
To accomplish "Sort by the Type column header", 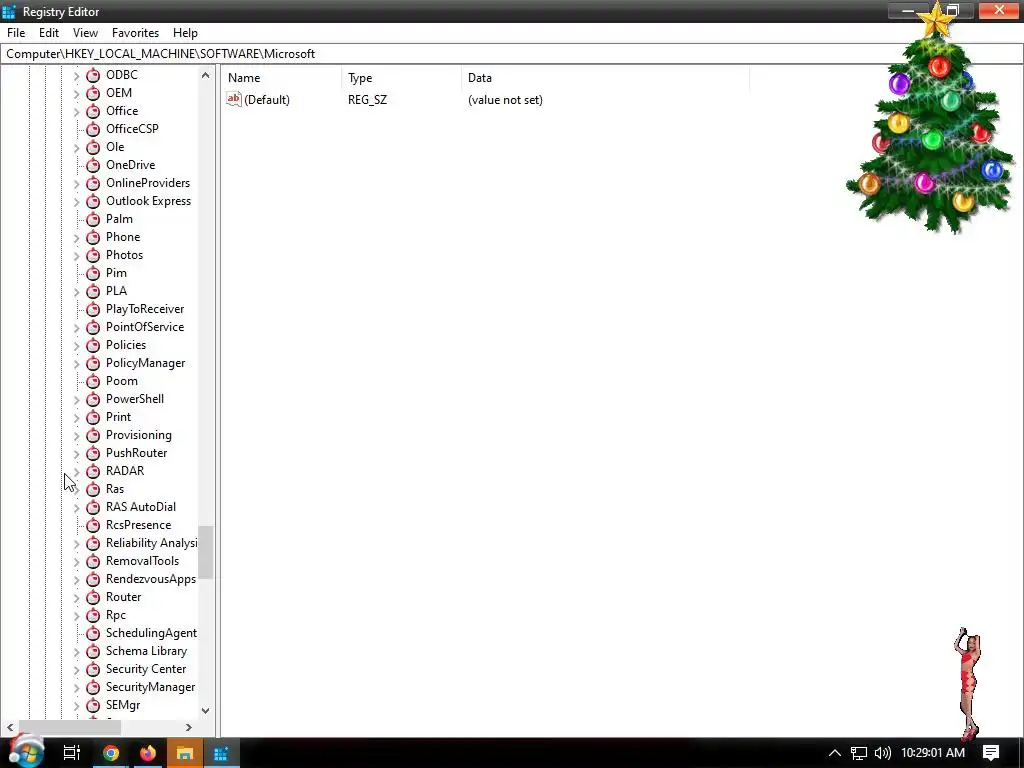I will pos(401,78).
